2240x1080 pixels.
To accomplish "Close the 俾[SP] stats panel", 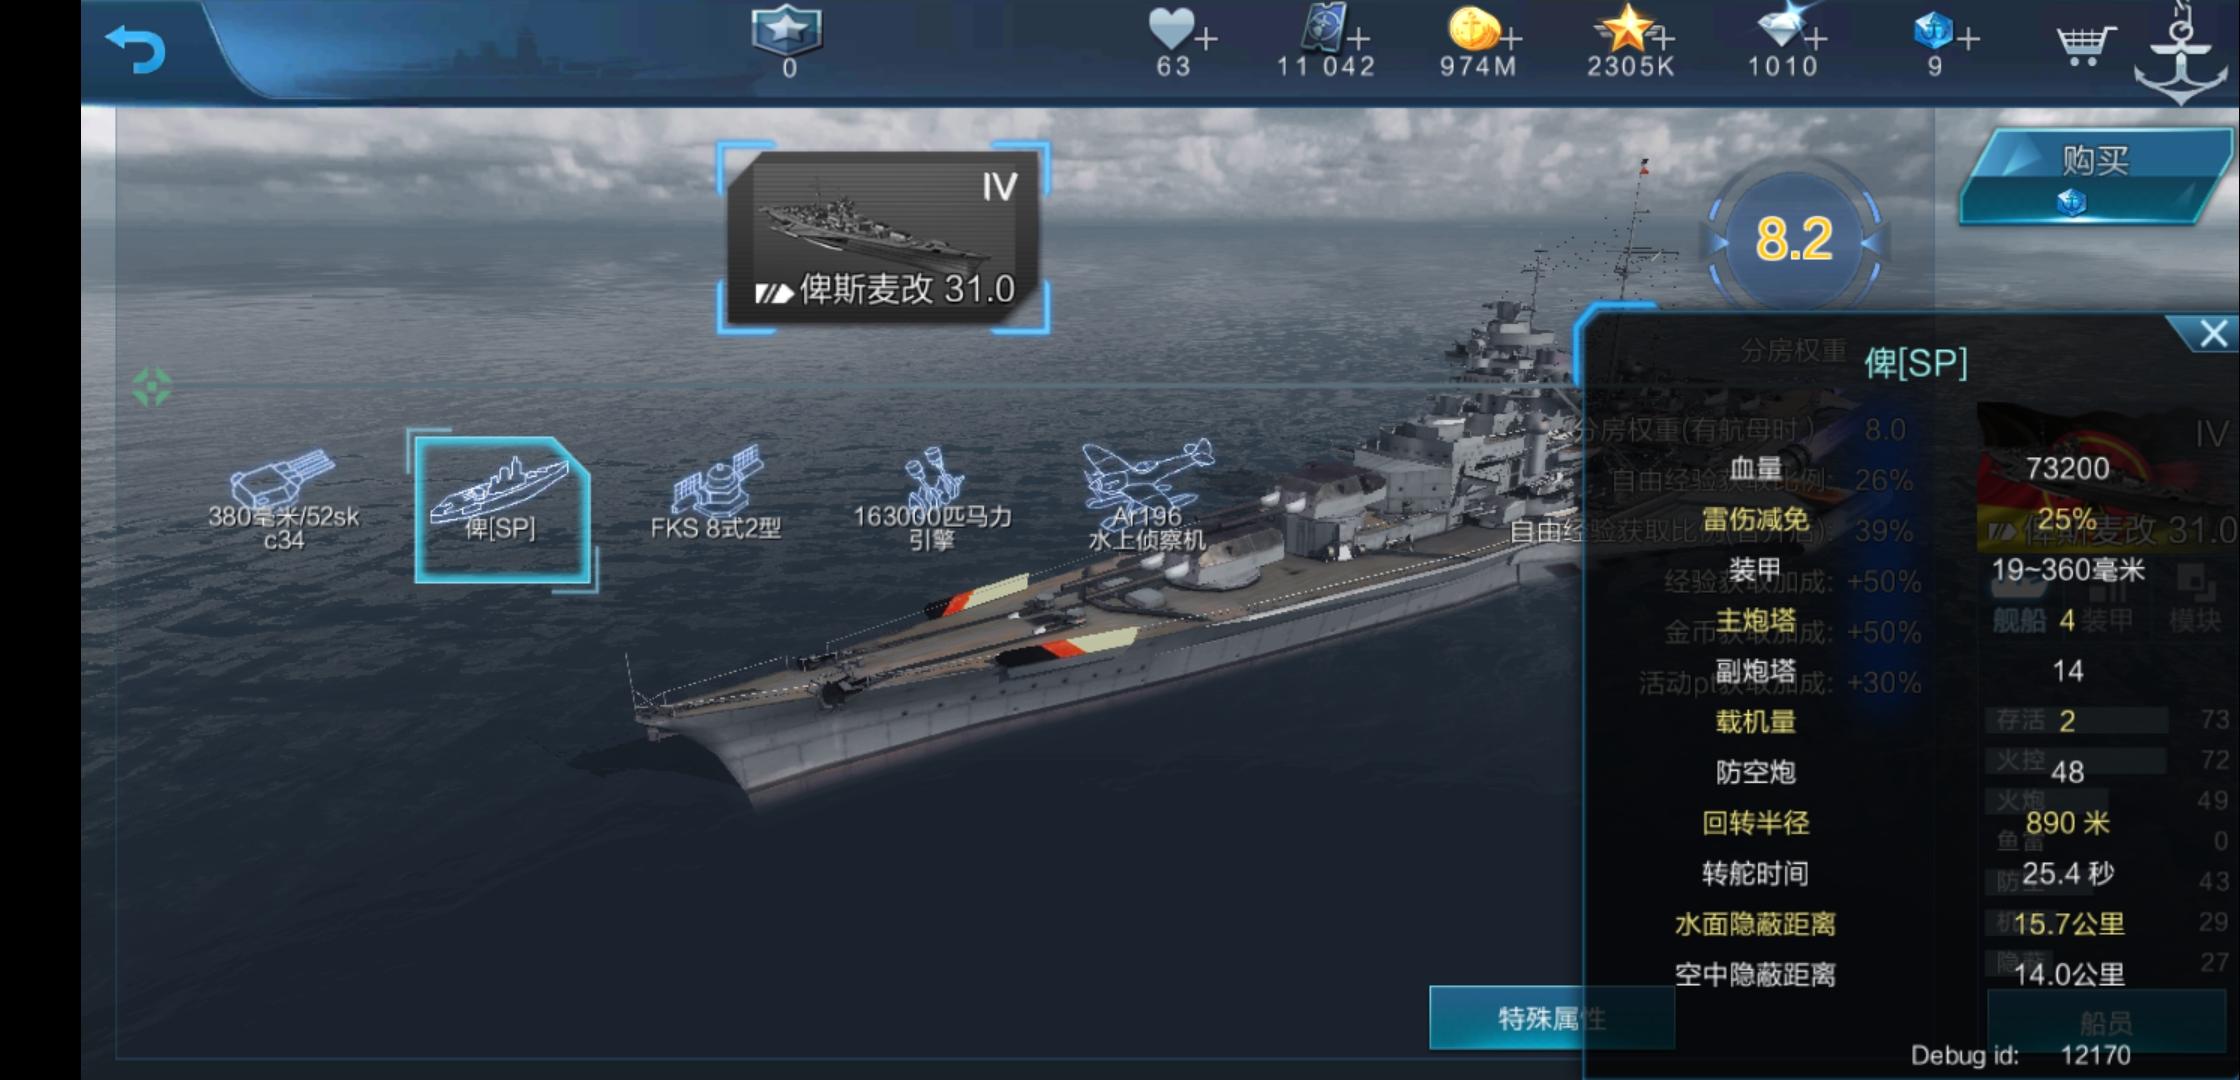I will point(2212,334).
